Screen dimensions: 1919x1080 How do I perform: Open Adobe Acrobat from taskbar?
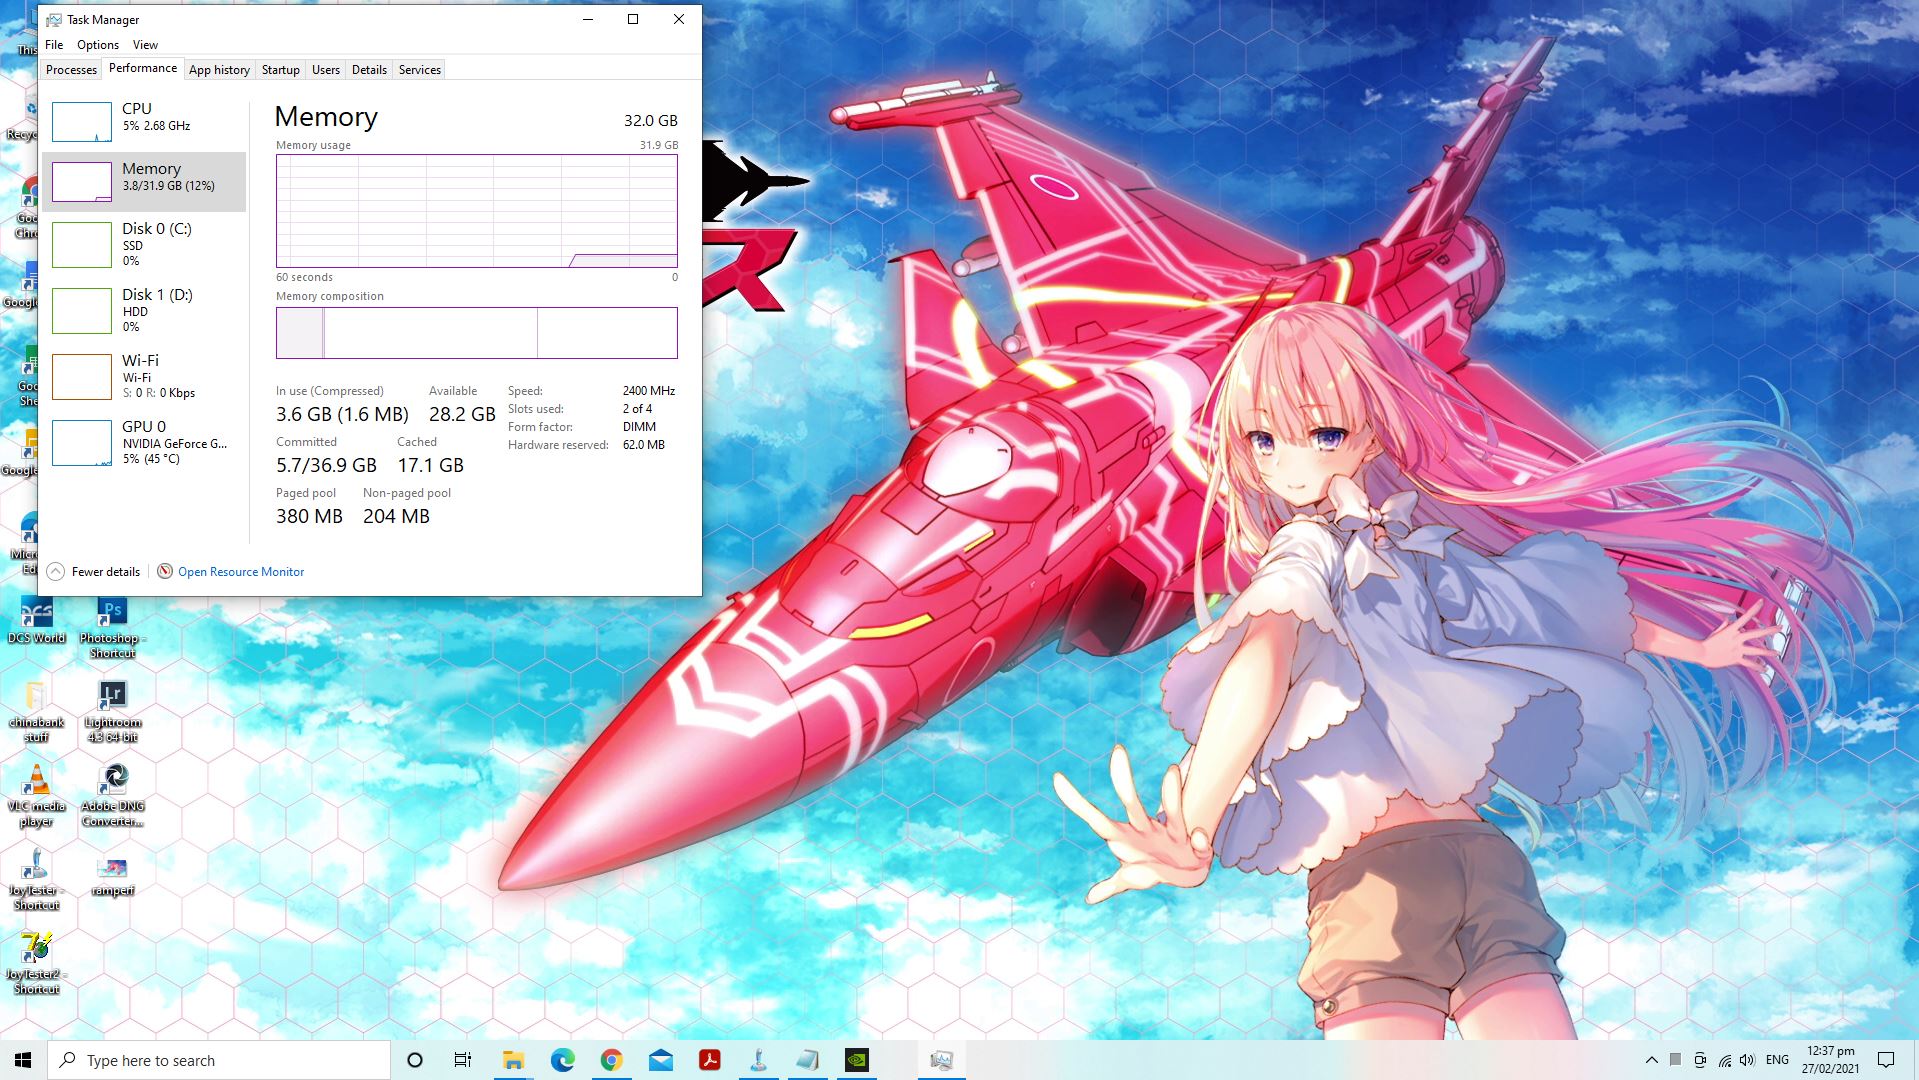coord(710,1060)
